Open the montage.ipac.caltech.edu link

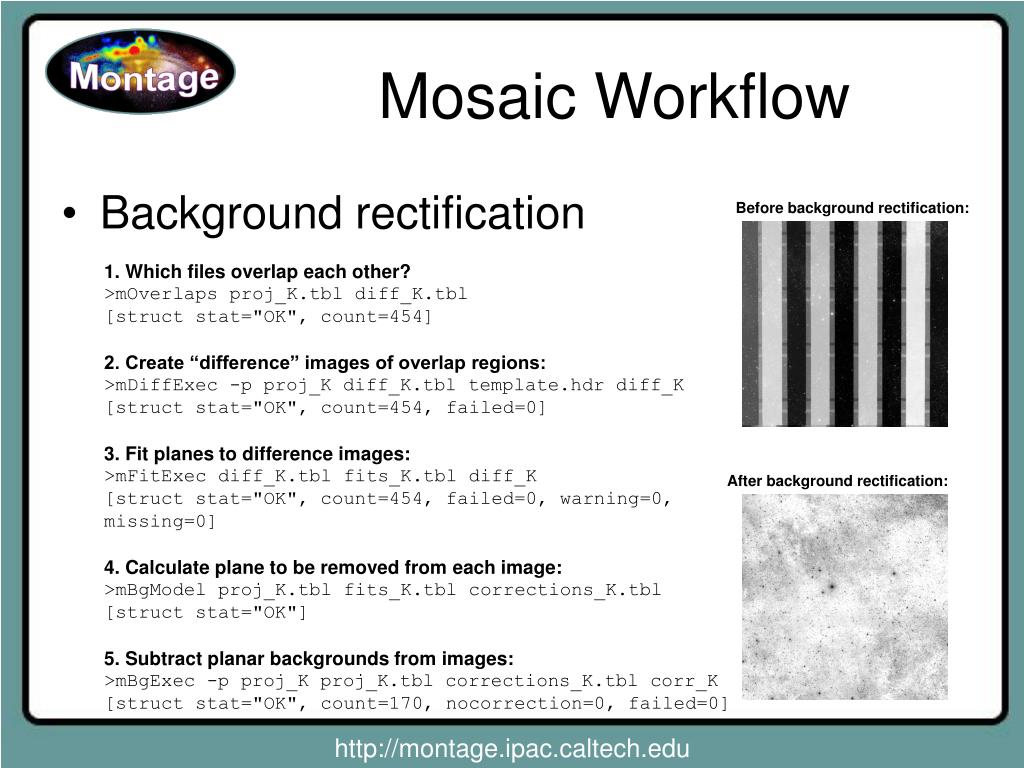pyautogui.click(x=512, y=748)
